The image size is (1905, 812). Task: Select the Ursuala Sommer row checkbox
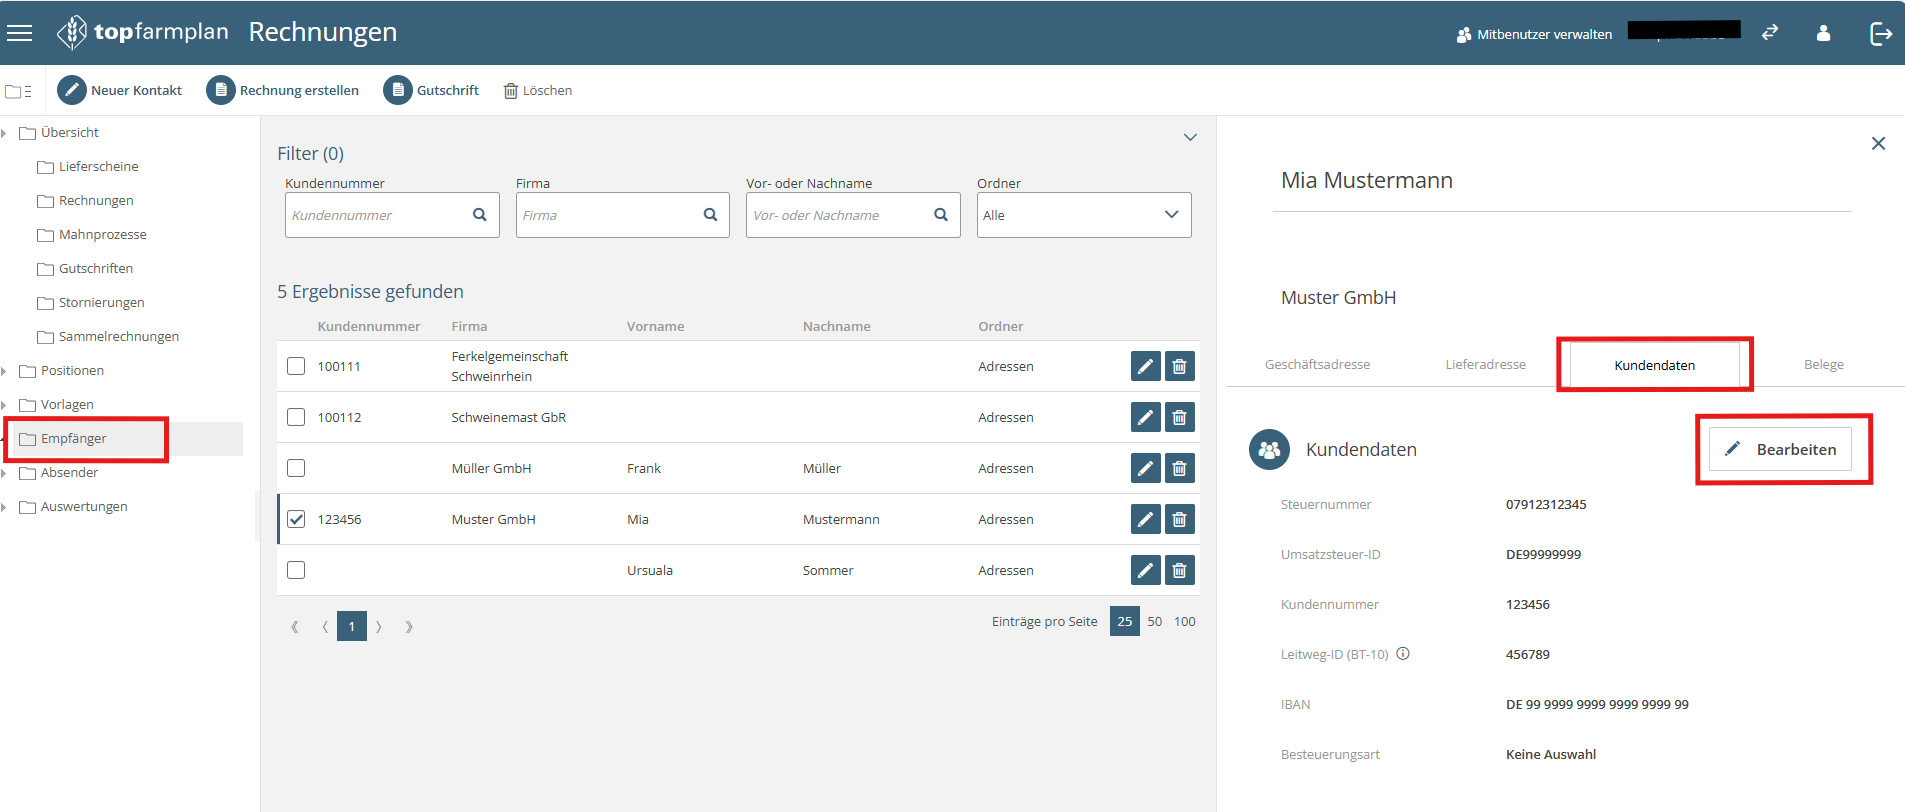pos(296,570)
